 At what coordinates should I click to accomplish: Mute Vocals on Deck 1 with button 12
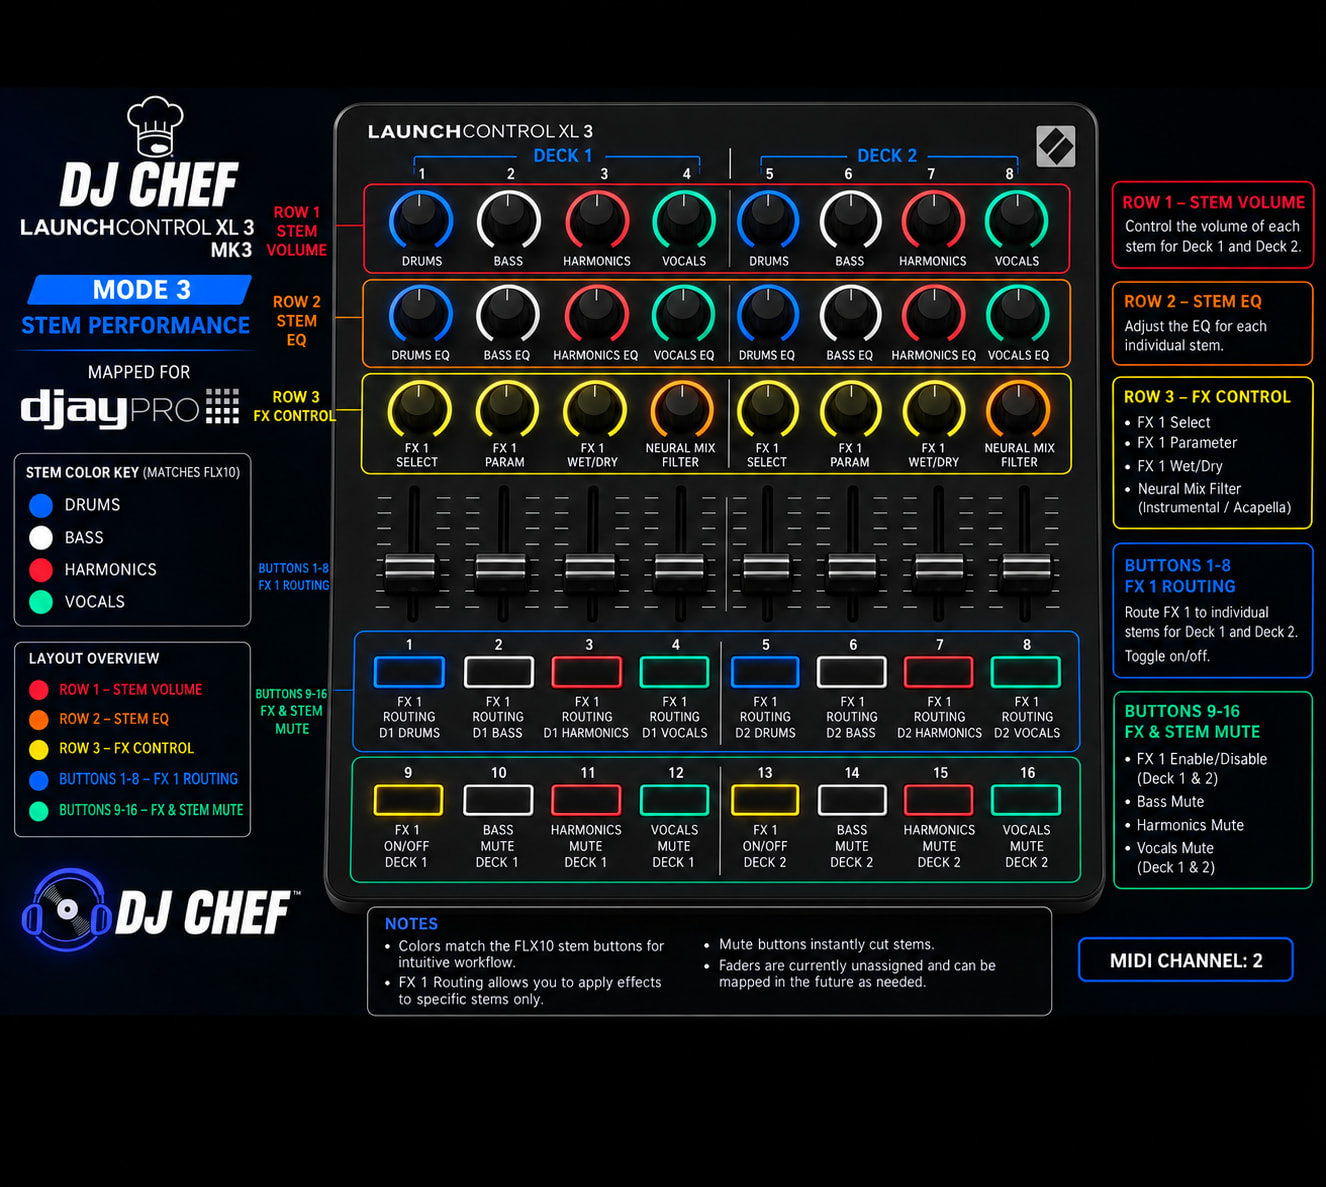point(675,800)
